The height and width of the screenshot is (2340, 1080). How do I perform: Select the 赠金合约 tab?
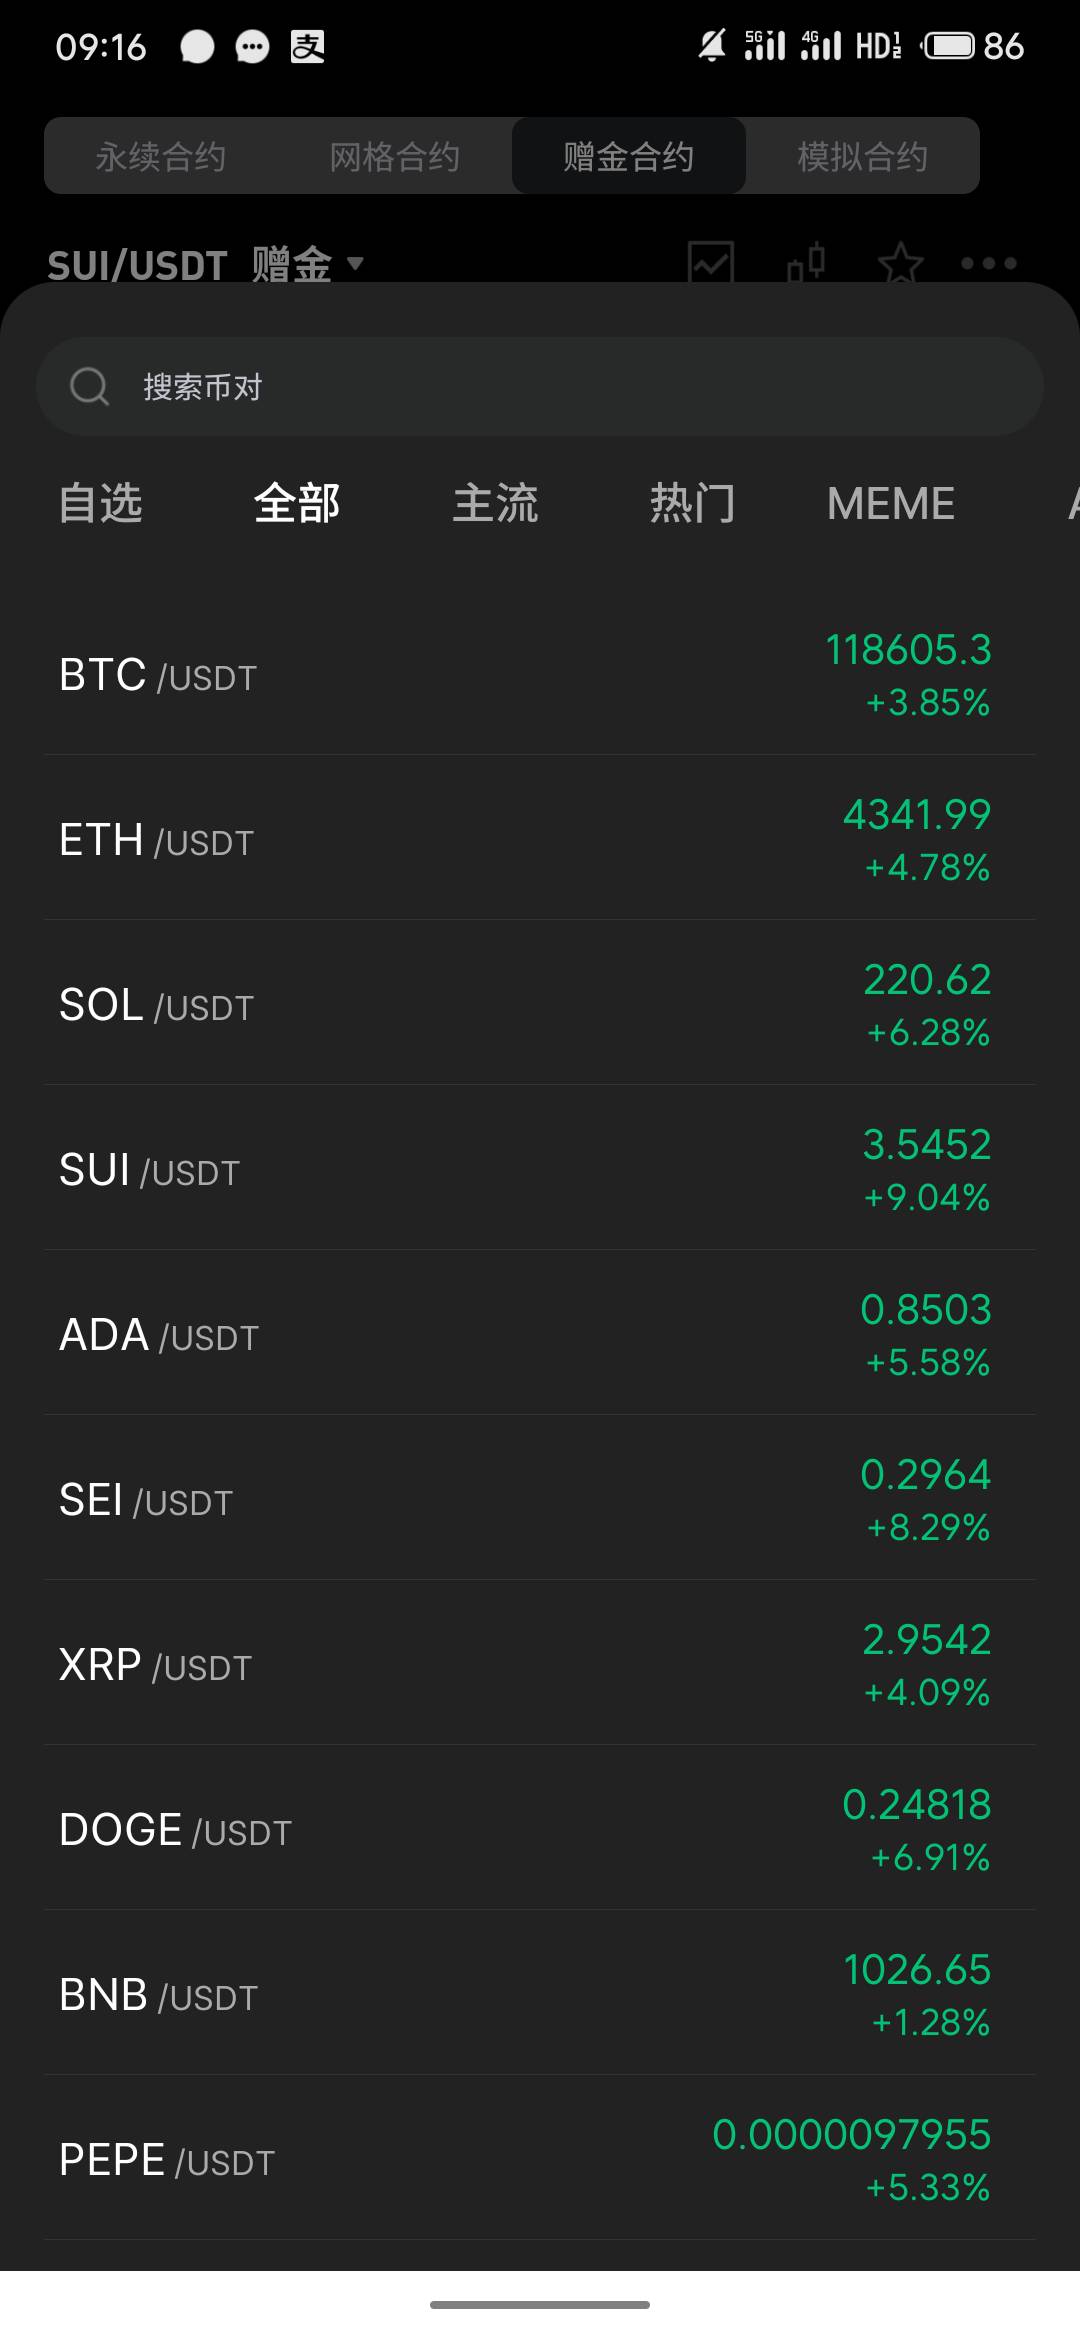(x=628, y=156)
